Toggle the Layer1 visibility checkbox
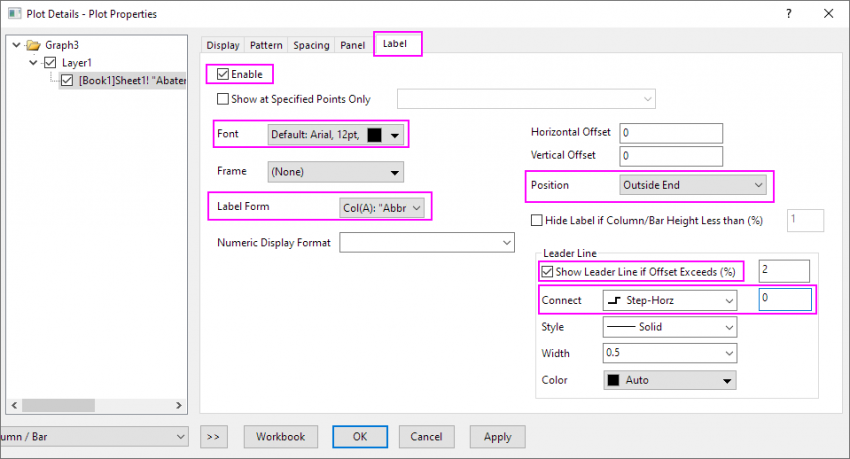 point(51,62)
